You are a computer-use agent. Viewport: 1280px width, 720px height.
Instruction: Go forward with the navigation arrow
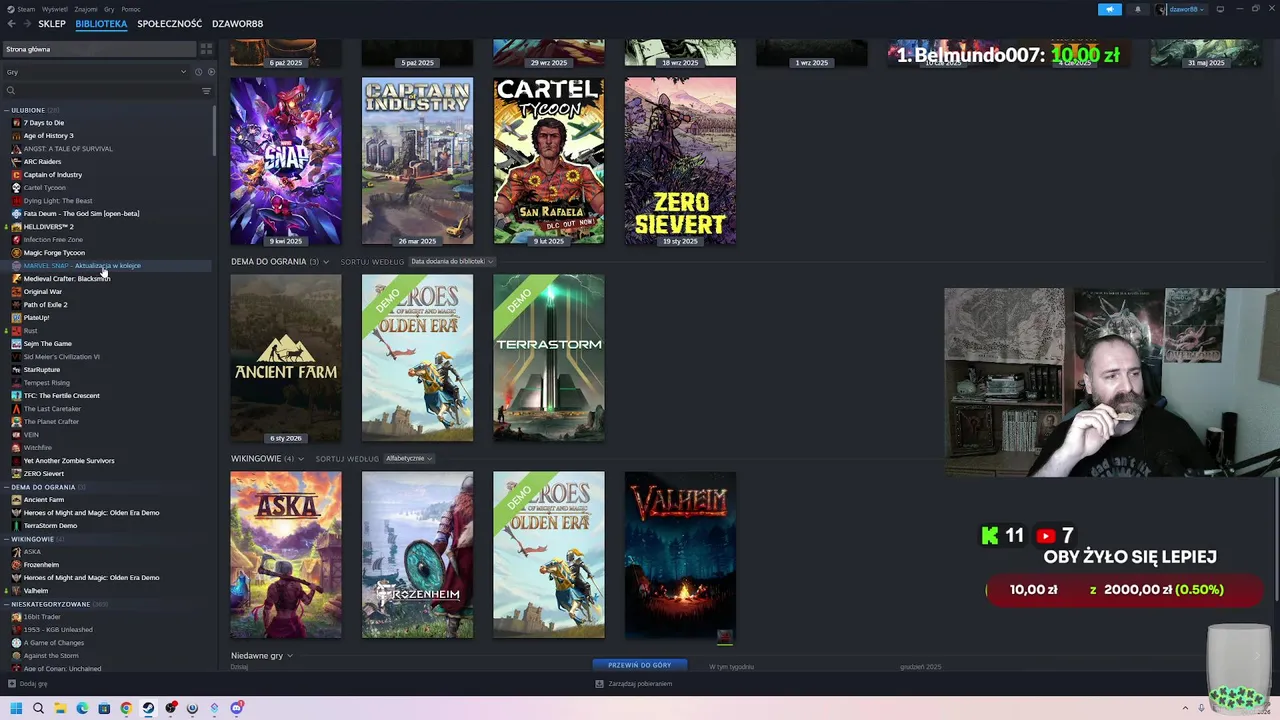coord(26,24)
